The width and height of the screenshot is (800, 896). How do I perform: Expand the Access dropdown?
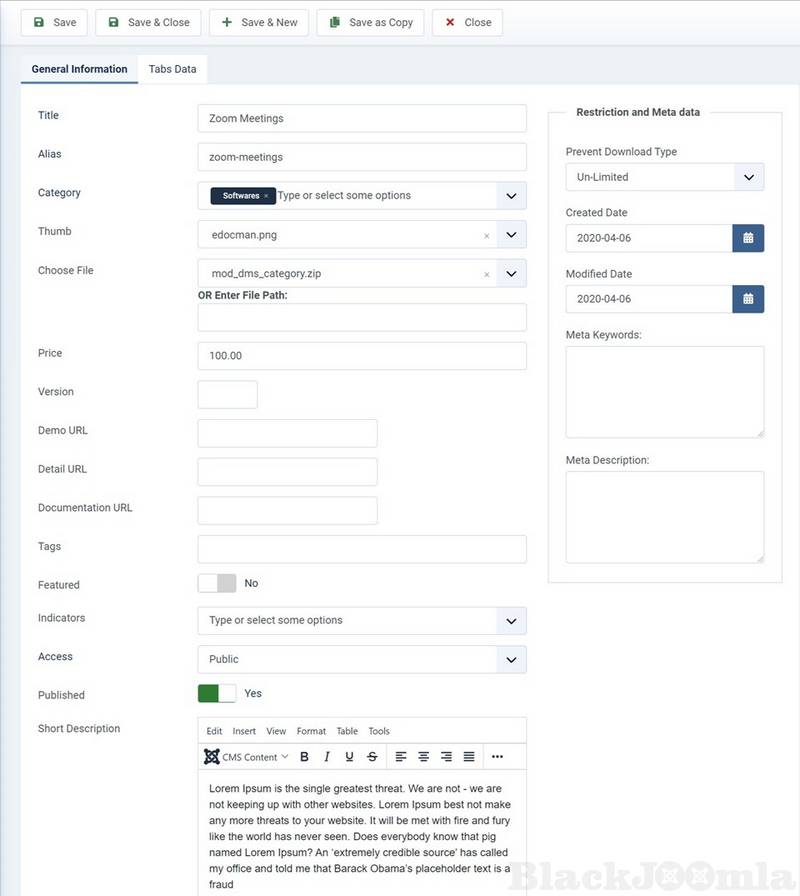(x=511, y=659)
